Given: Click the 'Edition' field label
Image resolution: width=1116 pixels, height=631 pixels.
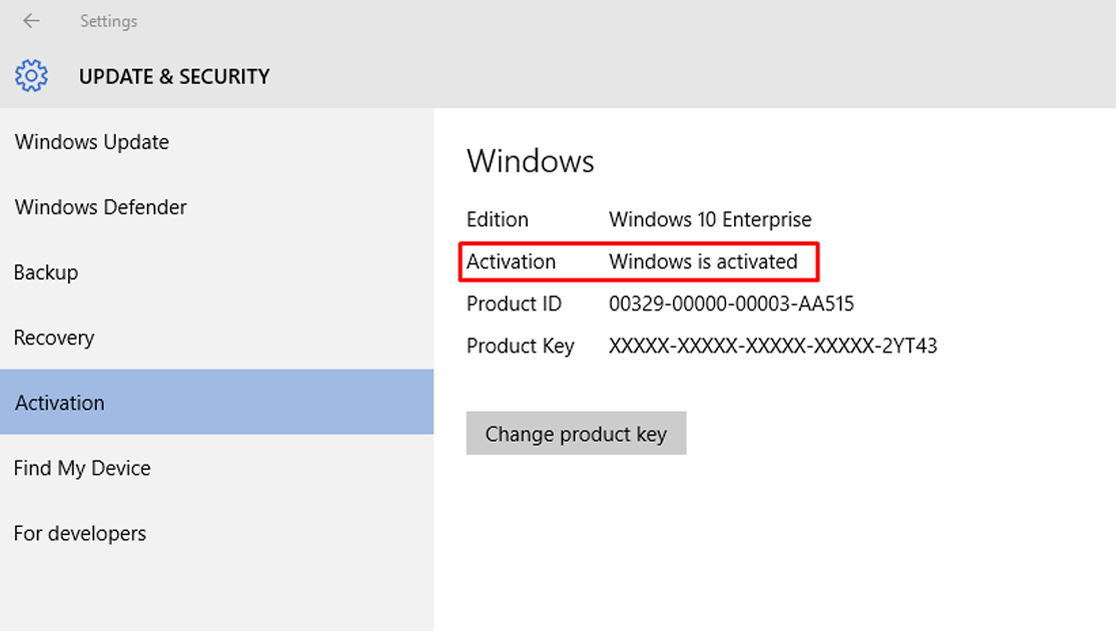Looking at the screenshot, I should click(498, 219).
